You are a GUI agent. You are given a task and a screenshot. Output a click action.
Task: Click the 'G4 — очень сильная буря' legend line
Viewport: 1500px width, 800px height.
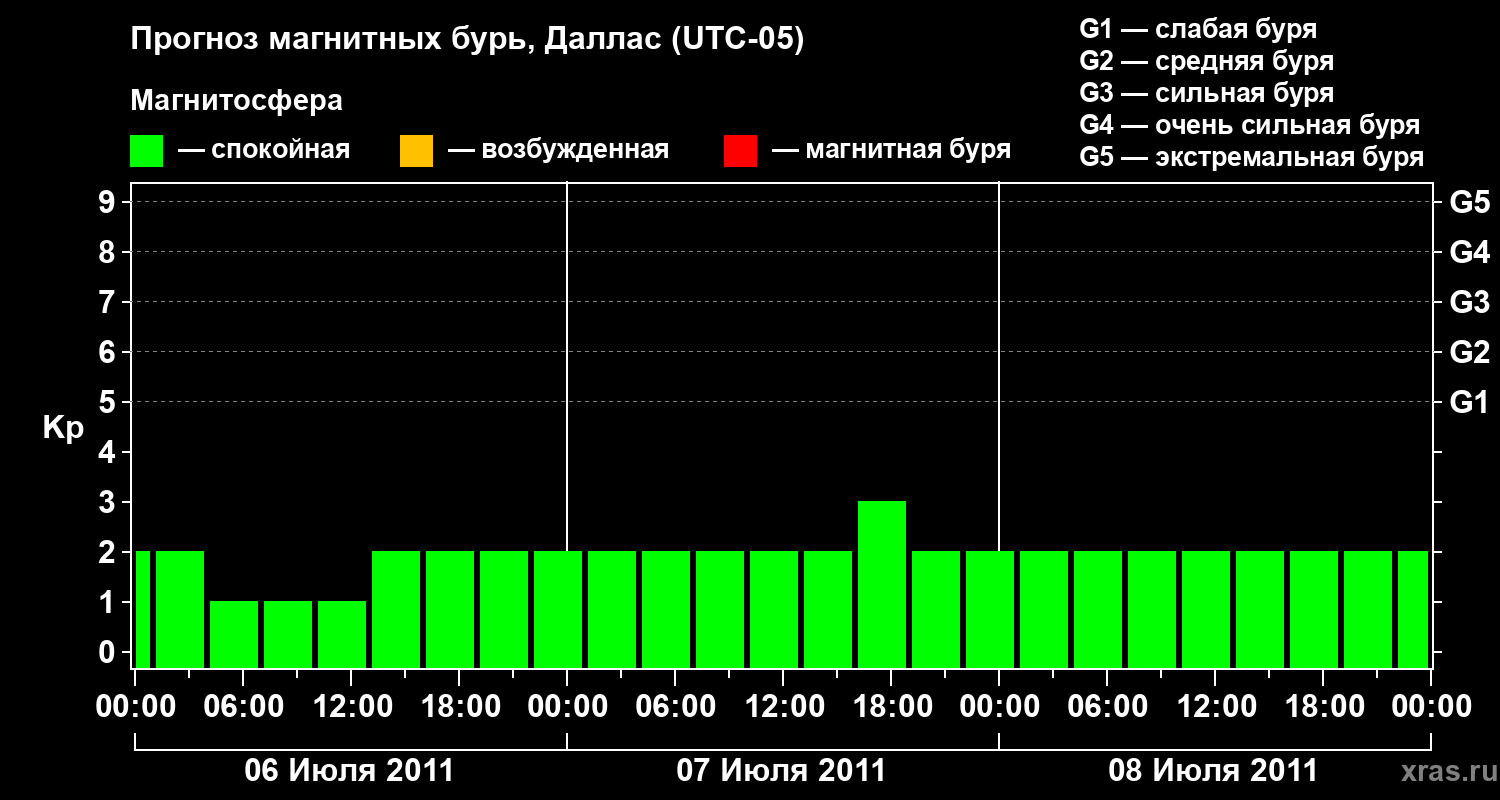pyautogui.click(x=1250, y=125)
